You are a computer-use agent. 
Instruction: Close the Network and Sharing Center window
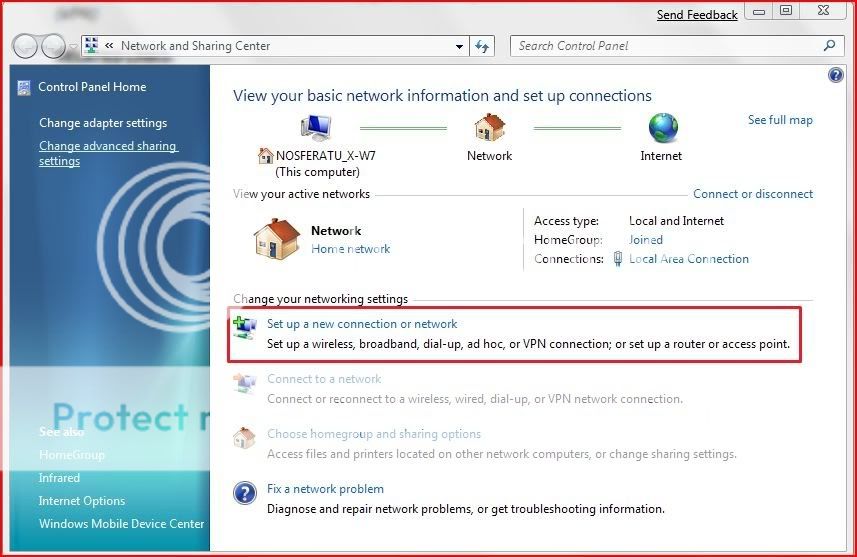[823, 11]
